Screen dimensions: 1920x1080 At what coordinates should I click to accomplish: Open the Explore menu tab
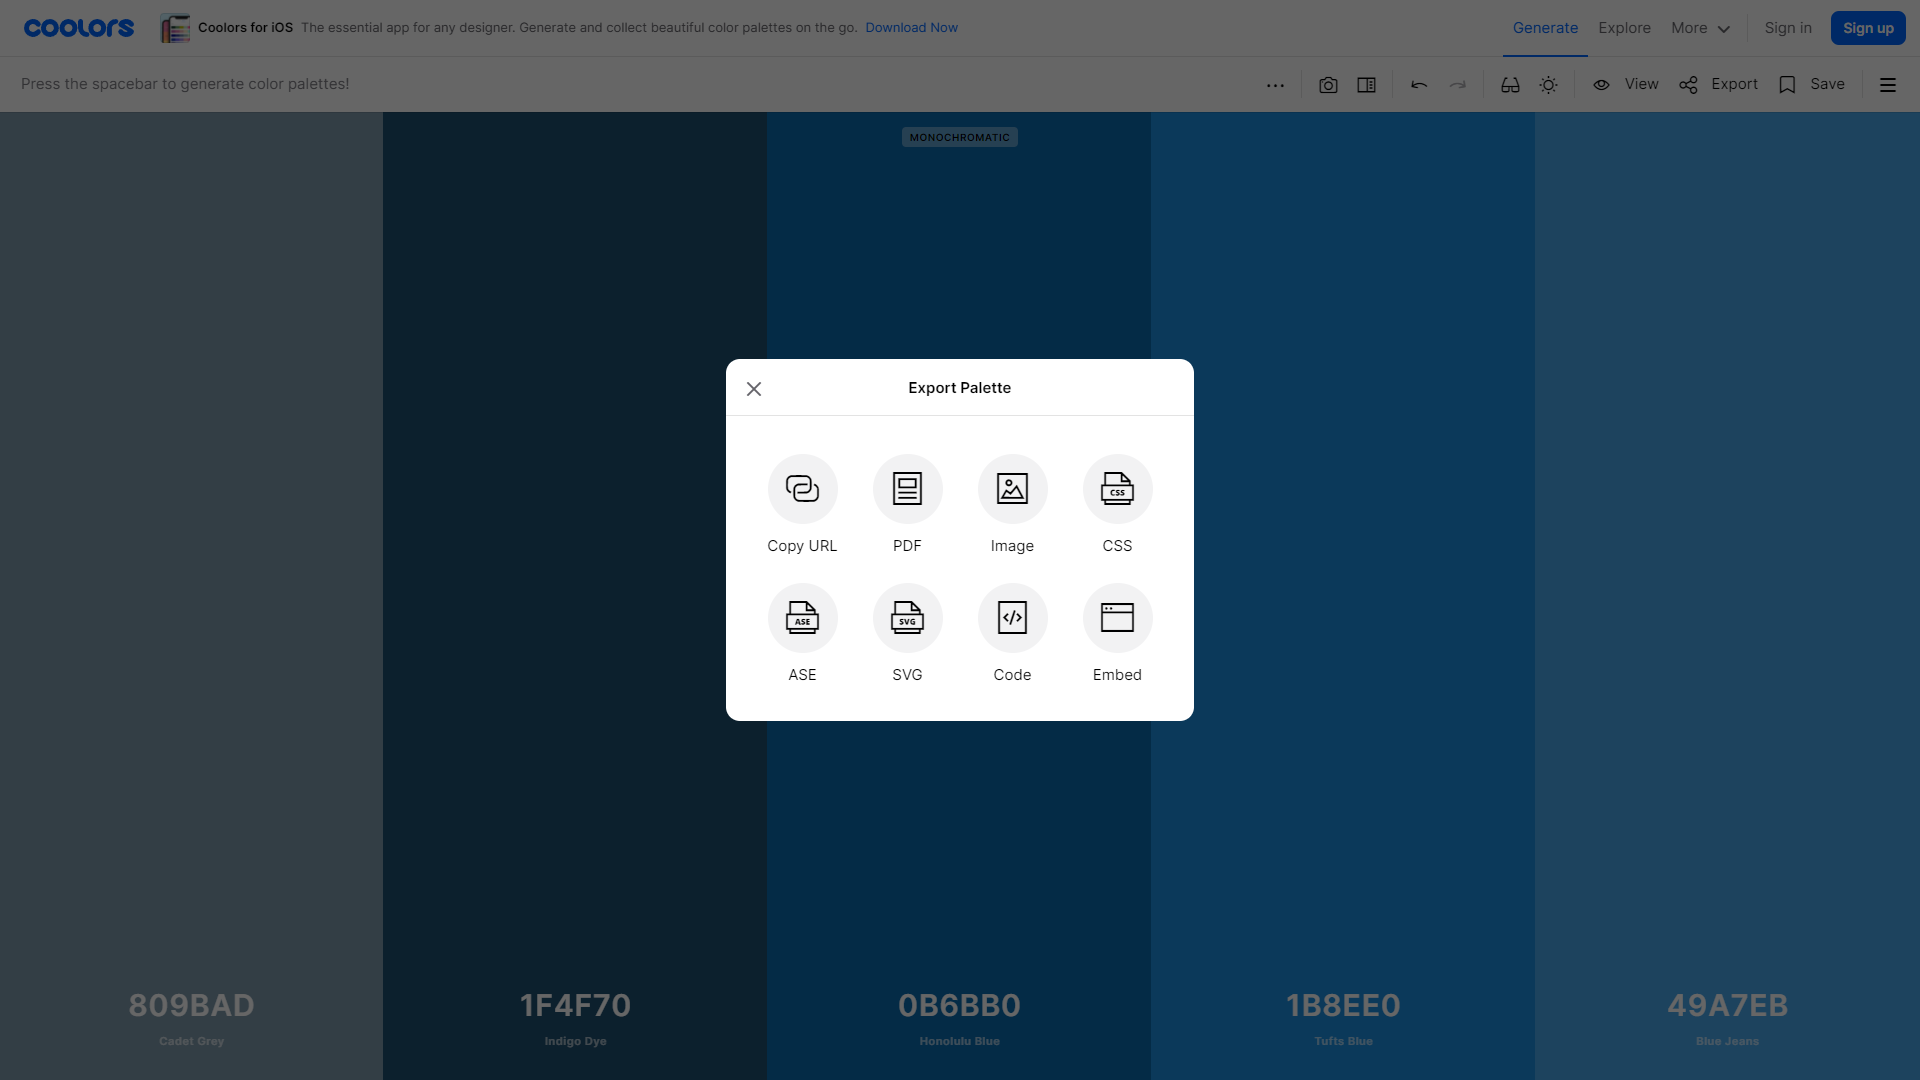pos(1625,28)
